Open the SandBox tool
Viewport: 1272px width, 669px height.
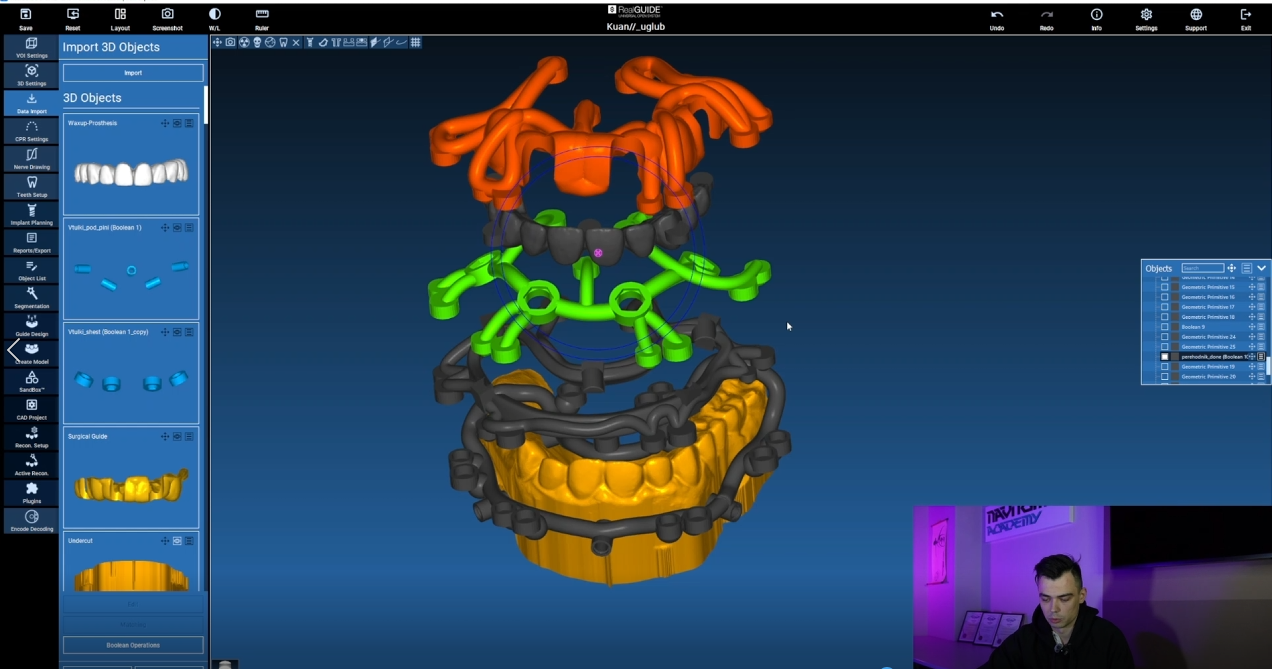31,382
